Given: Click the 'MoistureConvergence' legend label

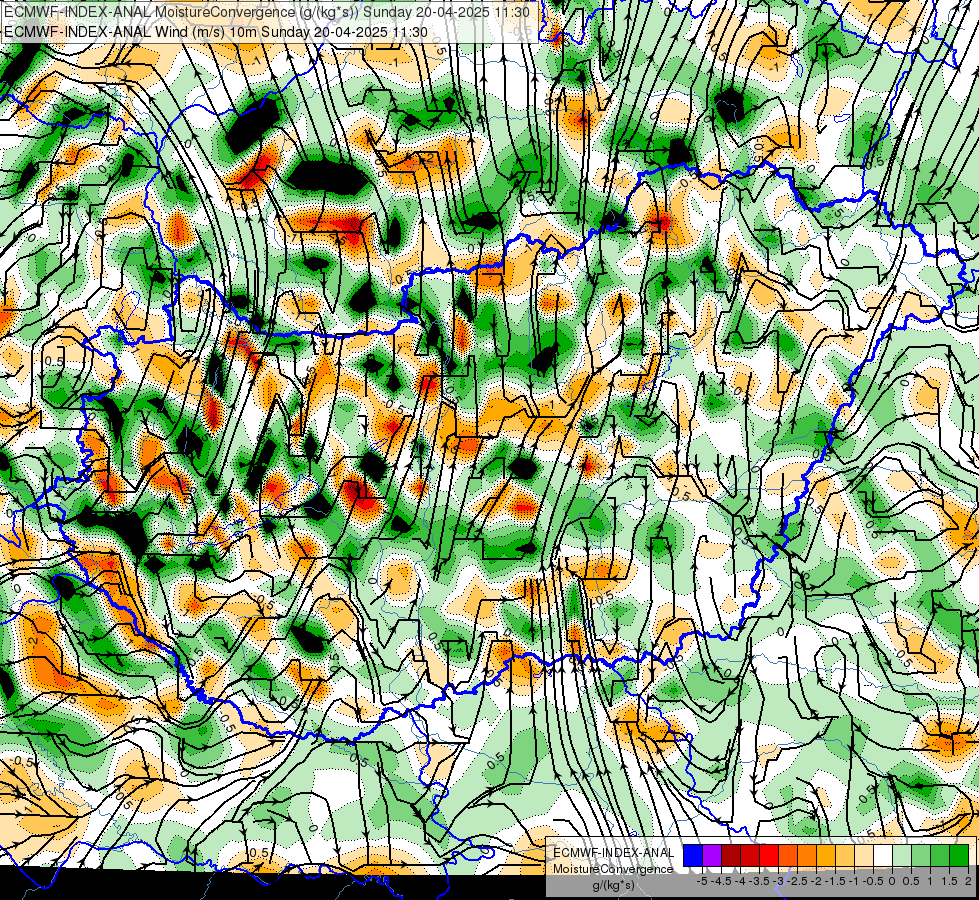Looking at the screenshot, I should click(x=613, y=869).
